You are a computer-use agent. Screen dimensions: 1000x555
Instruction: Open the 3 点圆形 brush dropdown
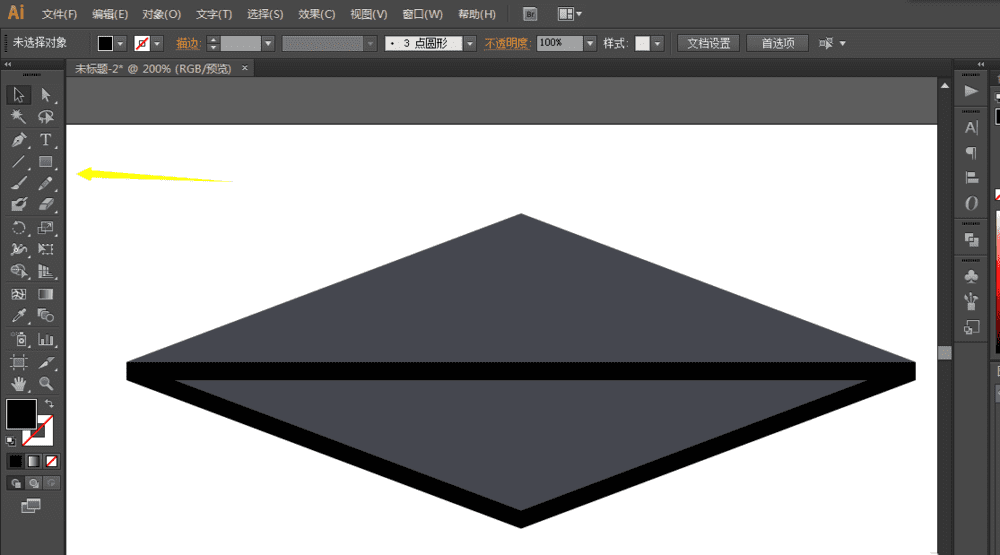point(470,44)
